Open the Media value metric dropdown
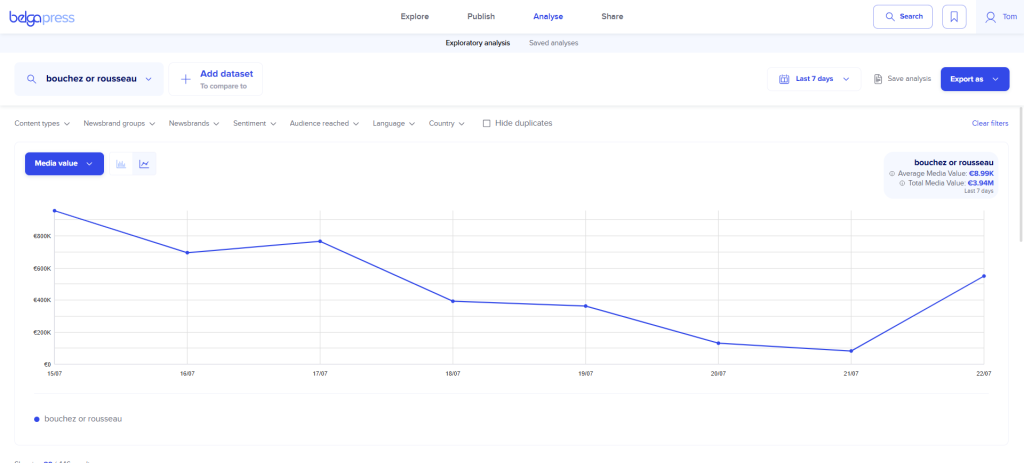1024x463 pixels. tap(64, 164)
